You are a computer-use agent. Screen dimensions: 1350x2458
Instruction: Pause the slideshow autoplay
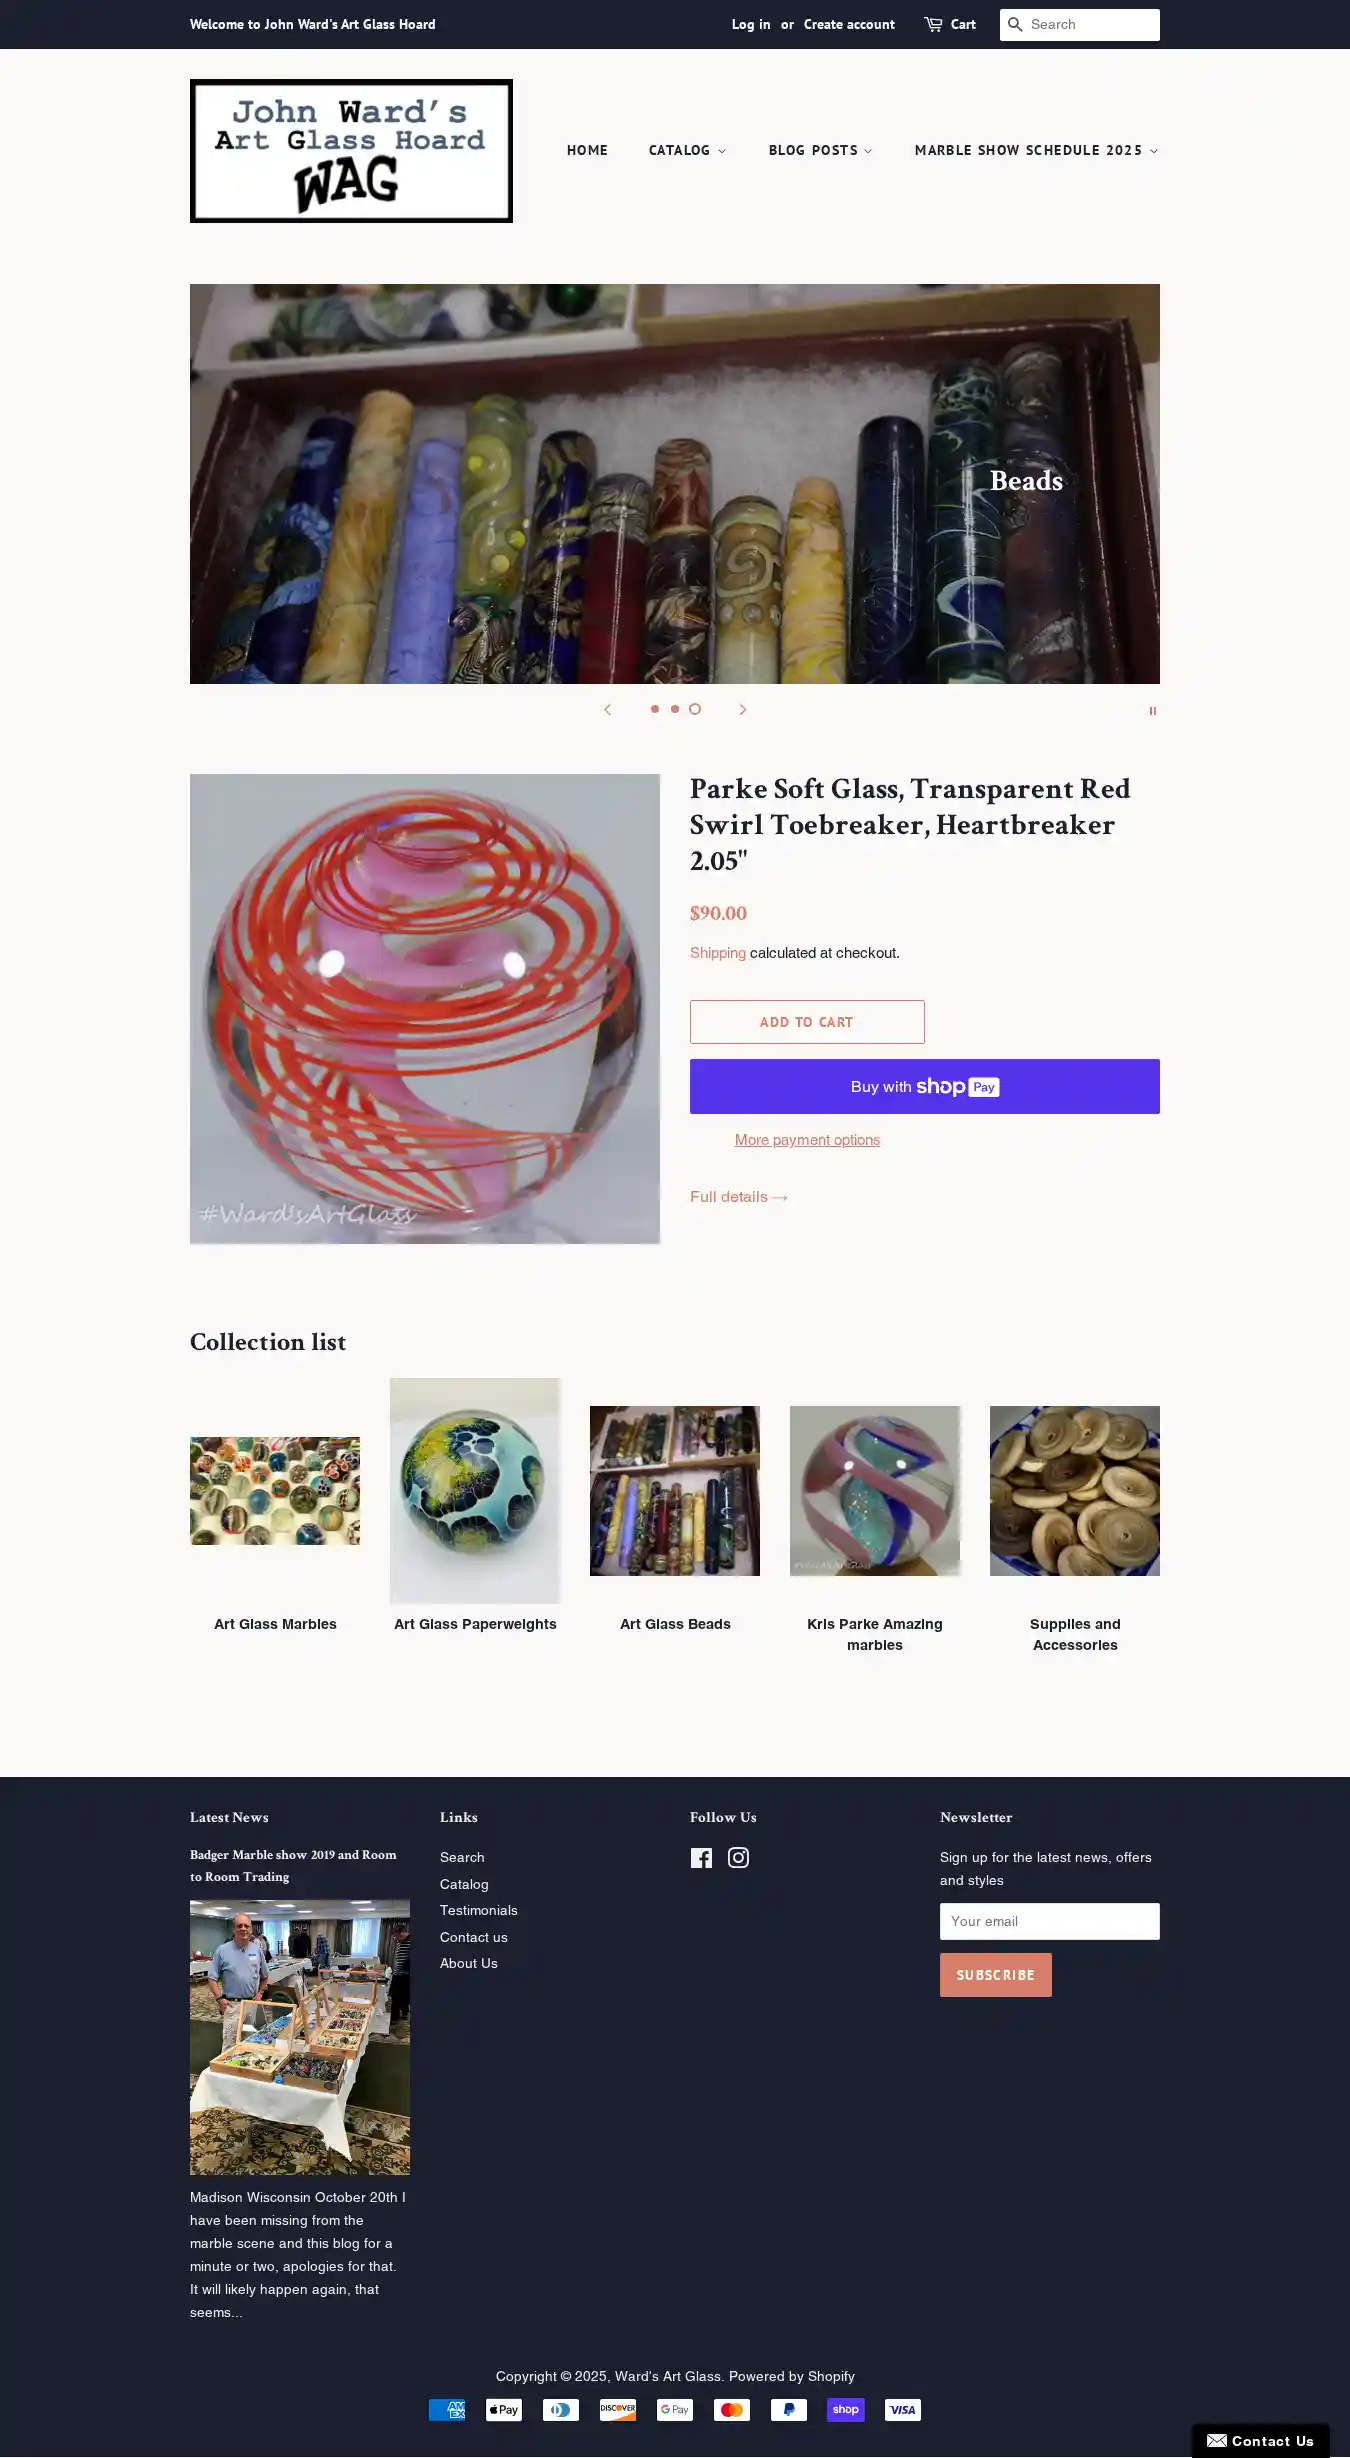click(x=1152, y=711)
